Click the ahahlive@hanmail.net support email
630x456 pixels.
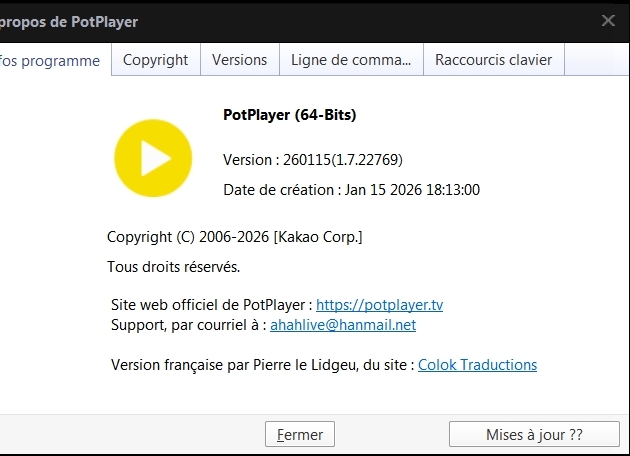click(x=343, y=325)
